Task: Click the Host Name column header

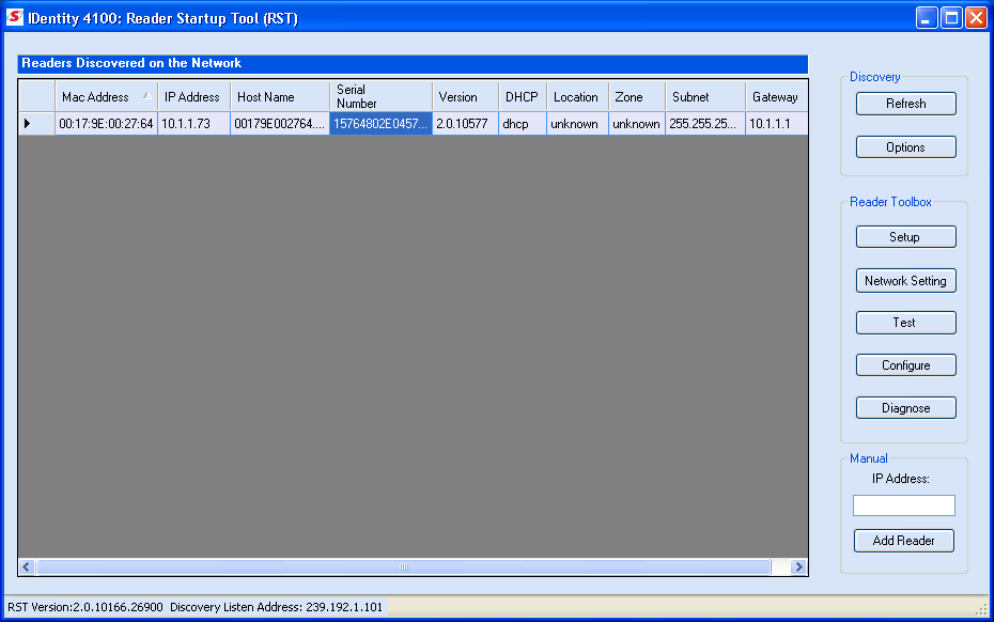Action: 280,97
